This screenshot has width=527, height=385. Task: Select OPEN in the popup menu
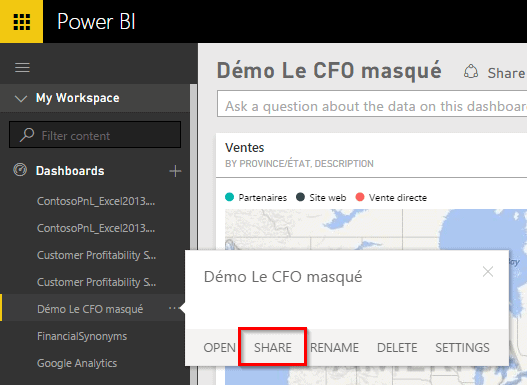(x=219, y=347)
